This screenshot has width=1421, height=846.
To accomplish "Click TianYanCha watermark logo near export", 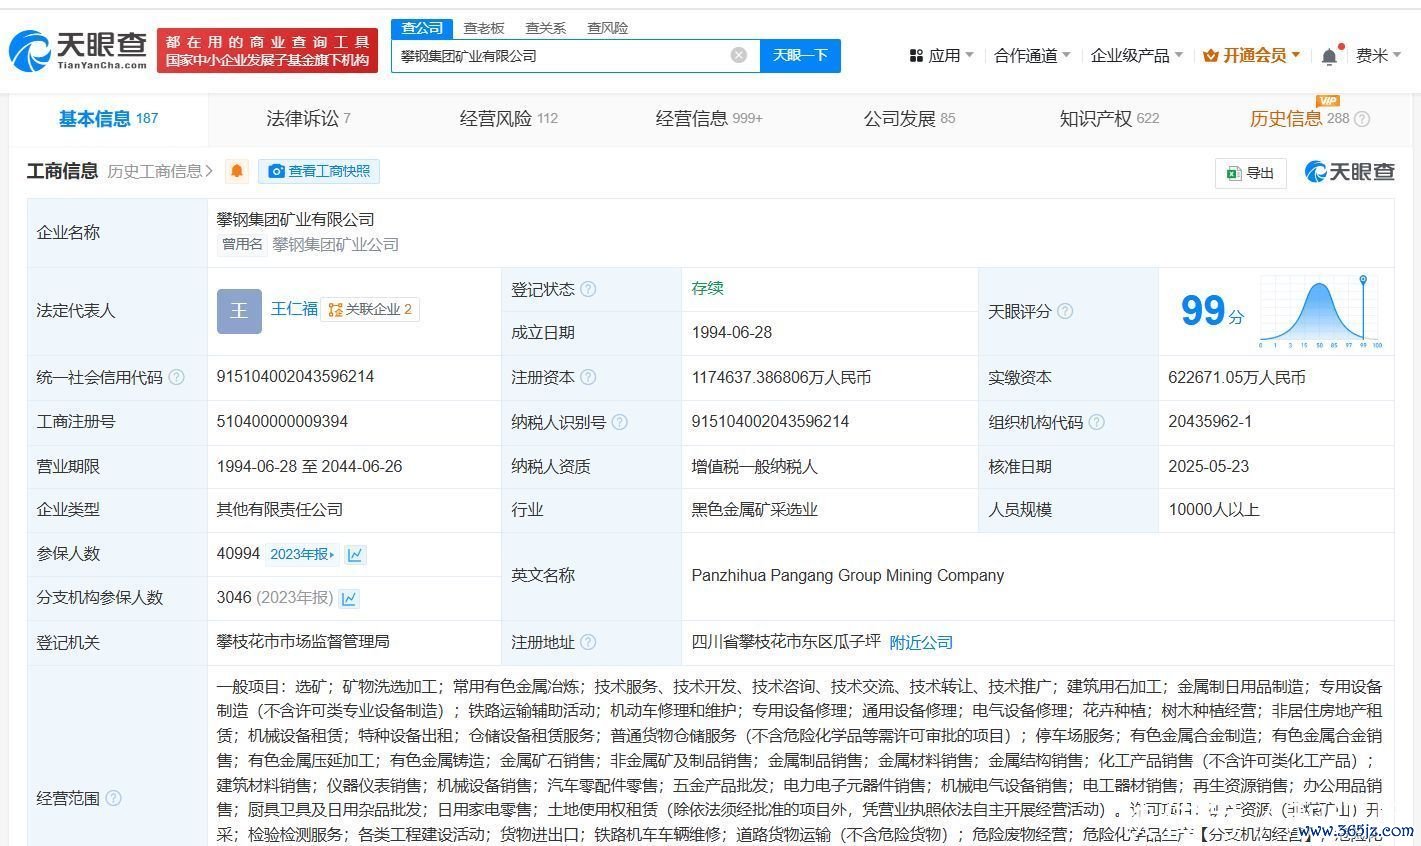I will (1349, 172).
